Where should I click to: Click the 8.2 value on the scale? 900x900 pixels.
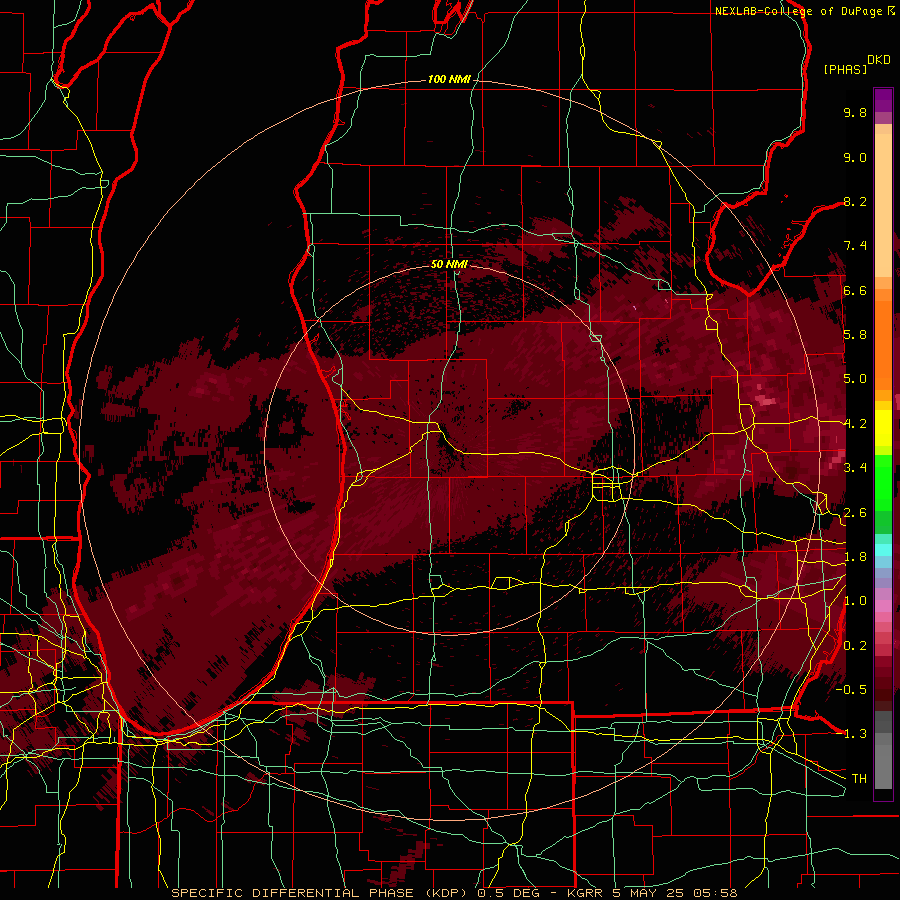click(855, 201)
